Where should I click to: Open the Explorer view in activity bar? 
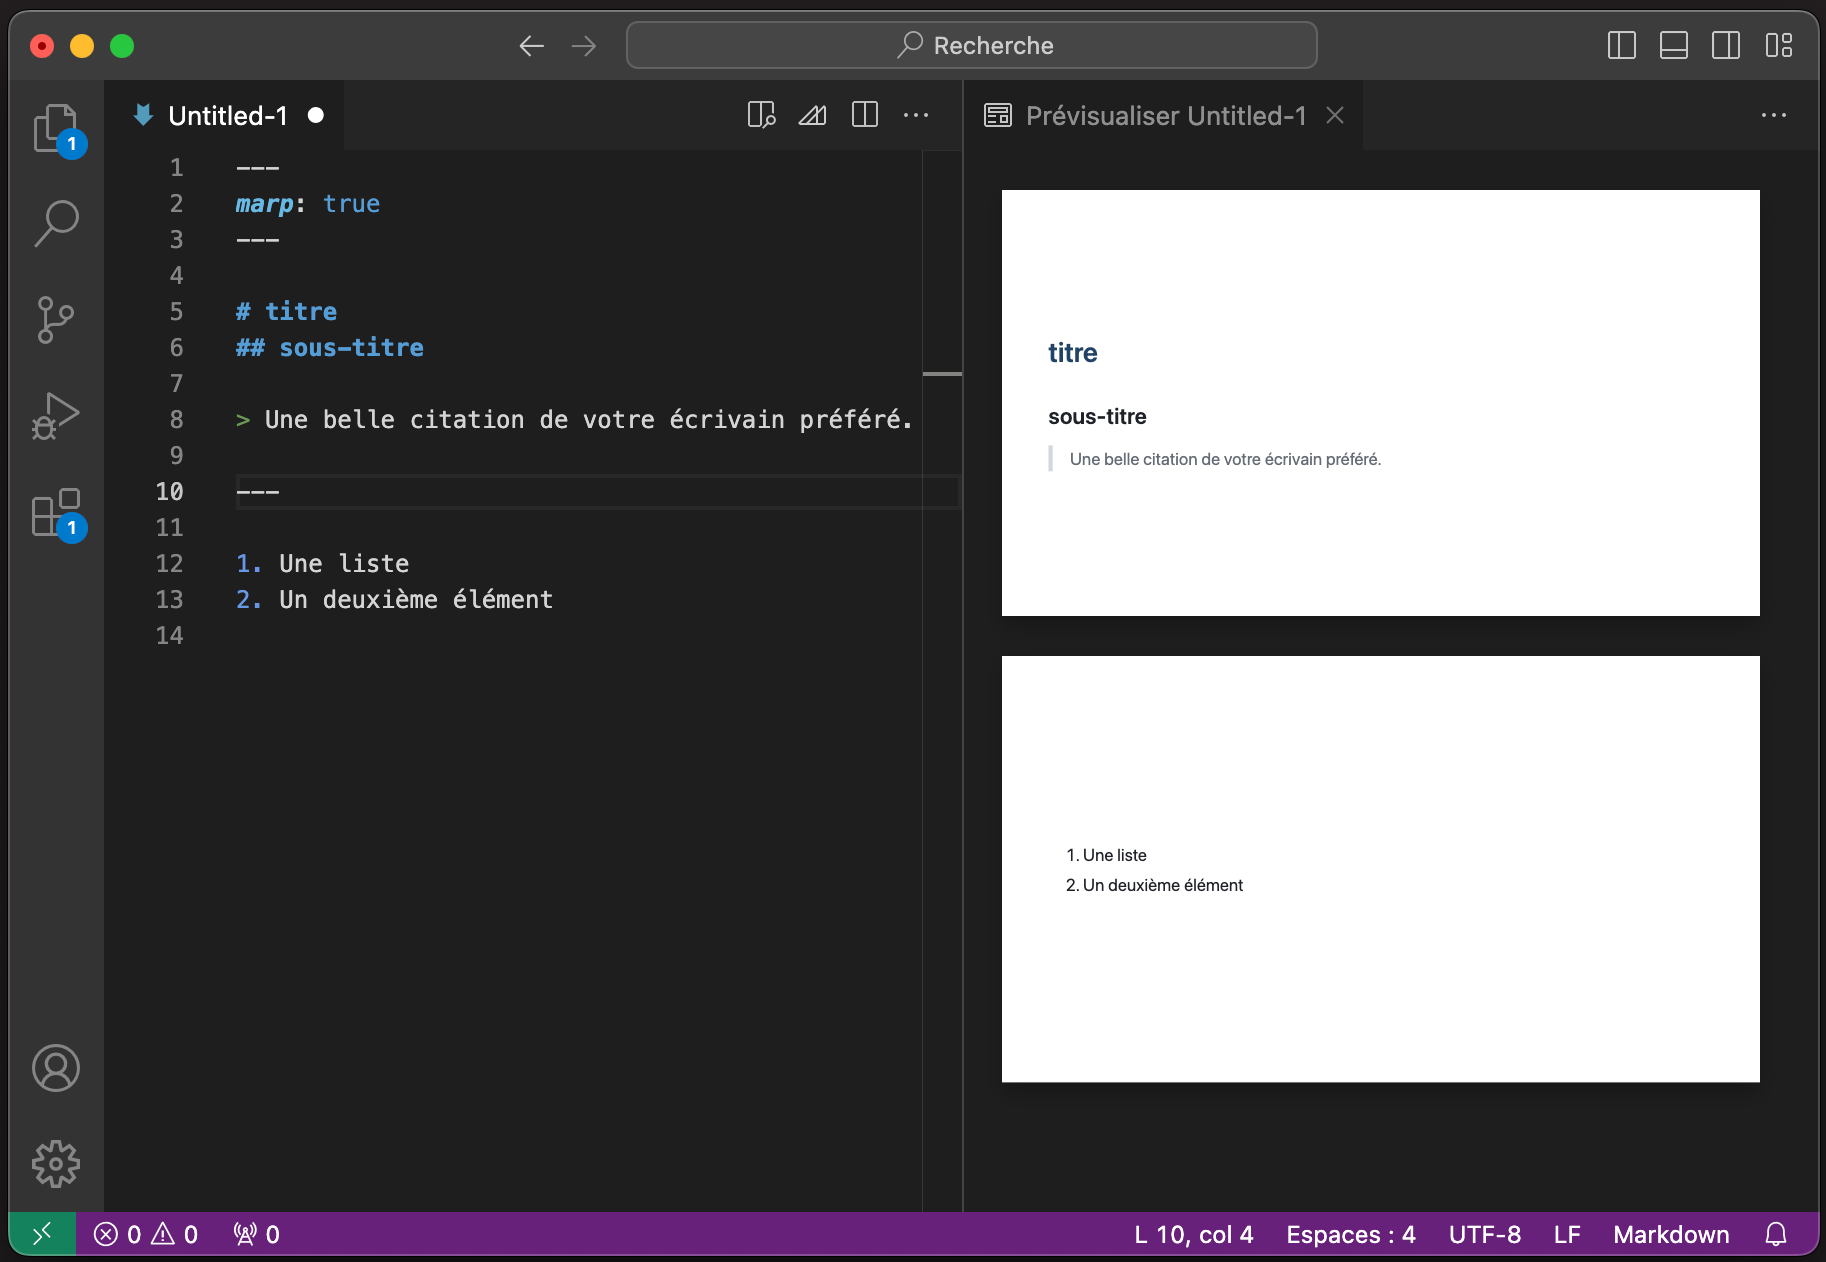[56, 129]
